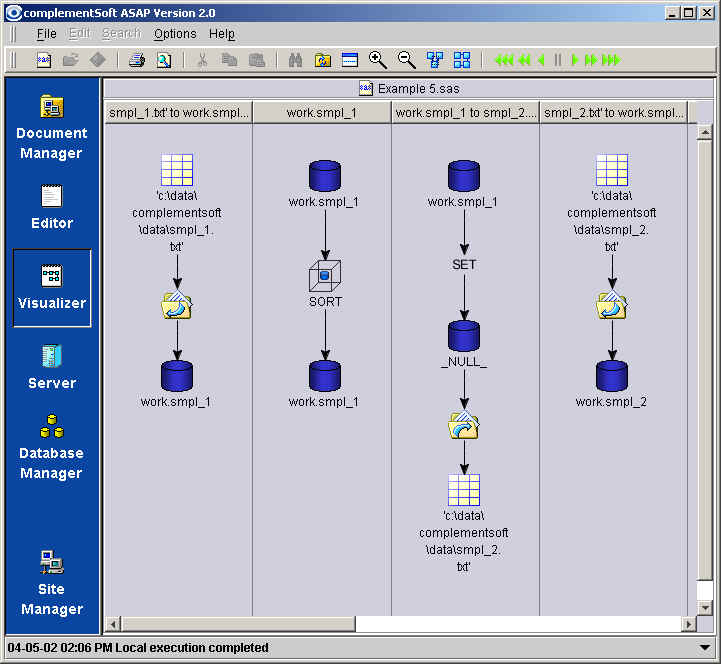Click the new SAS file toolbar icon

click(44, 60)
